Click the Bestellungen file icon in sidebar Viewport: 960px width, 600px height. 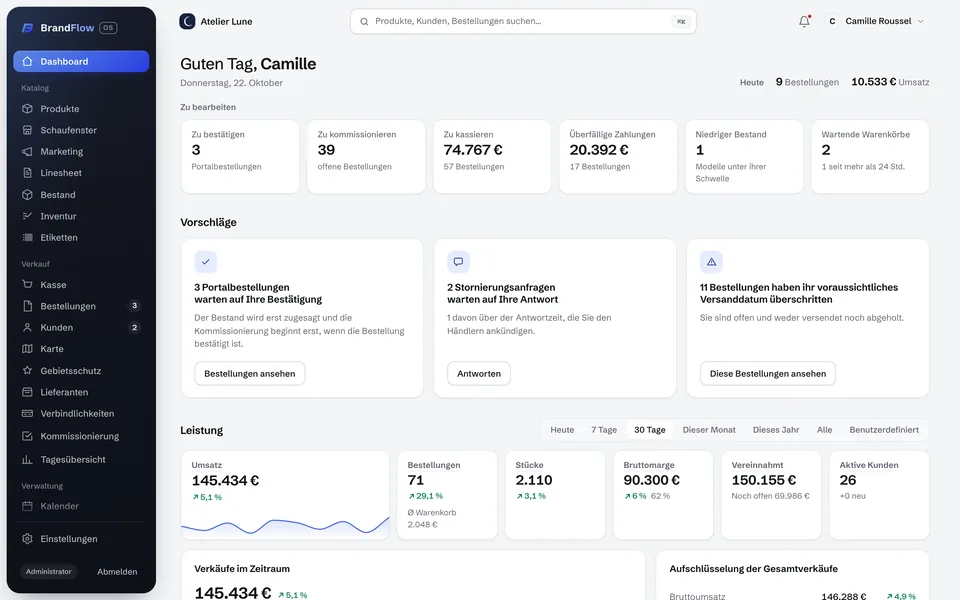click(27, 306)
